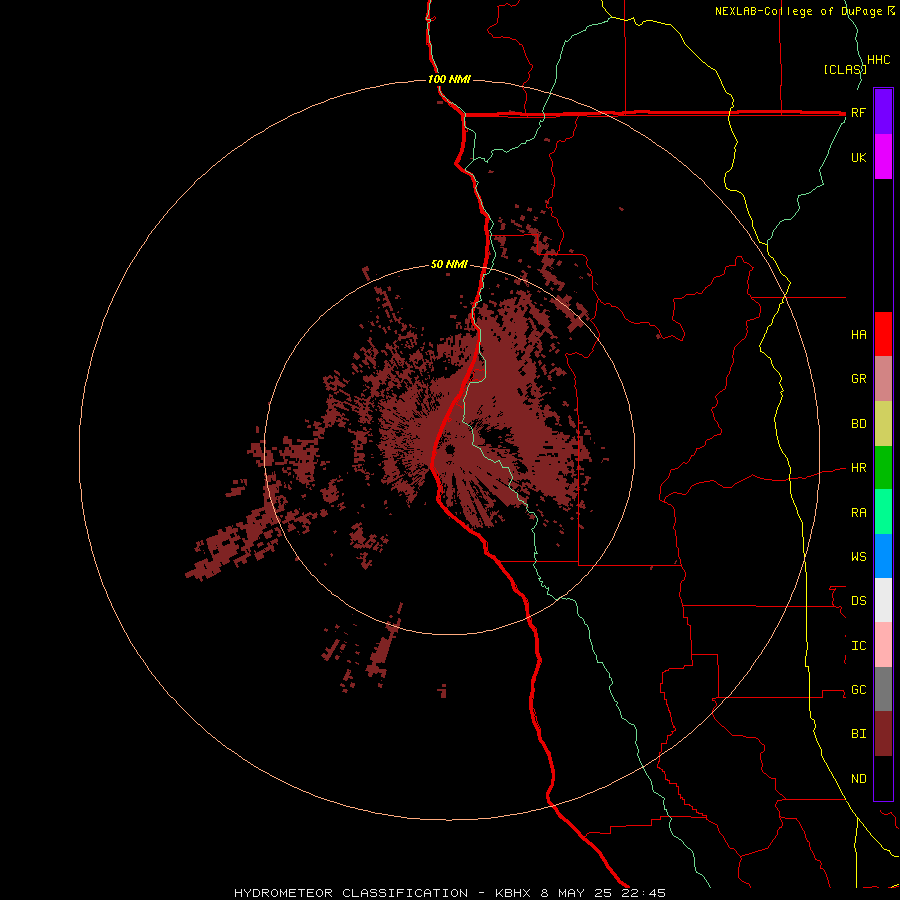Click the 'NEXLAB-College of DuPage' credit text

[x=800, y=11]
